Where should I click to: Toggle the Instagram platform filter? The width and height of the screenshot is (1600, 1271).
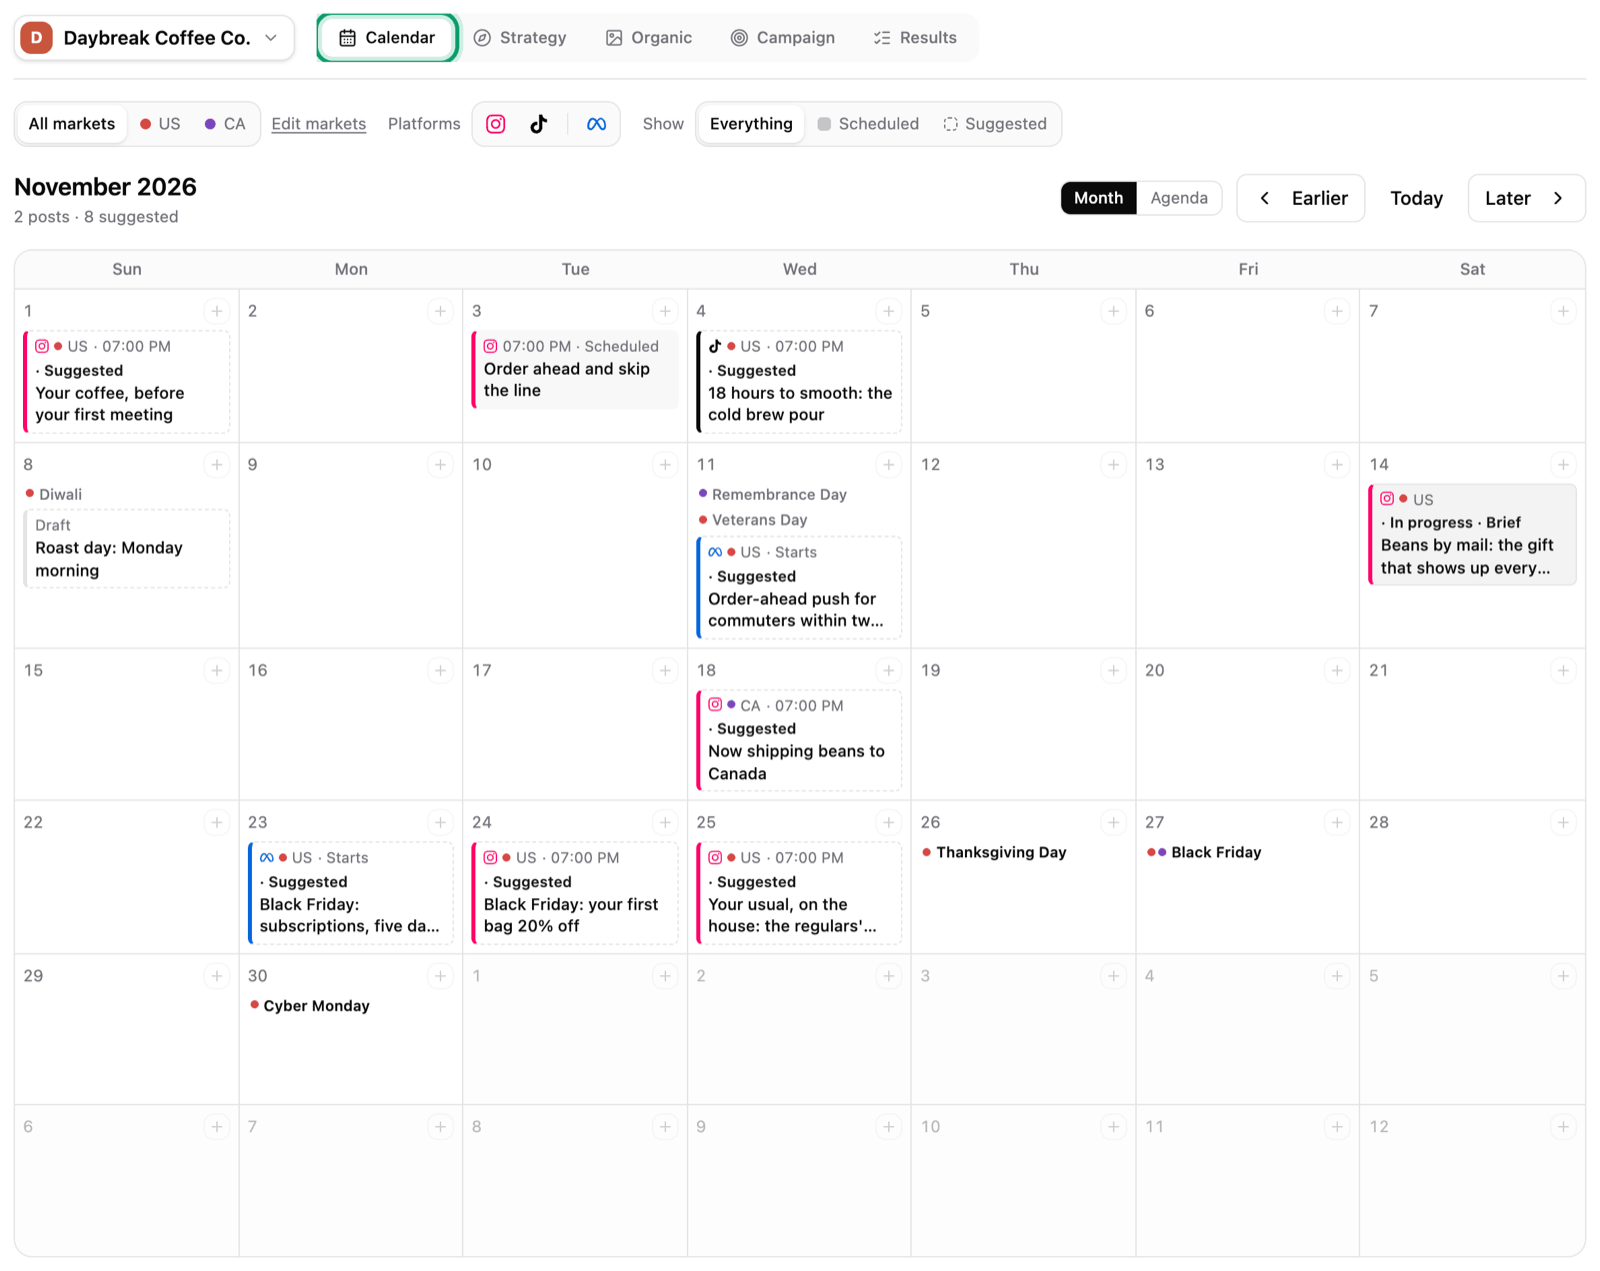coord(496,124)
